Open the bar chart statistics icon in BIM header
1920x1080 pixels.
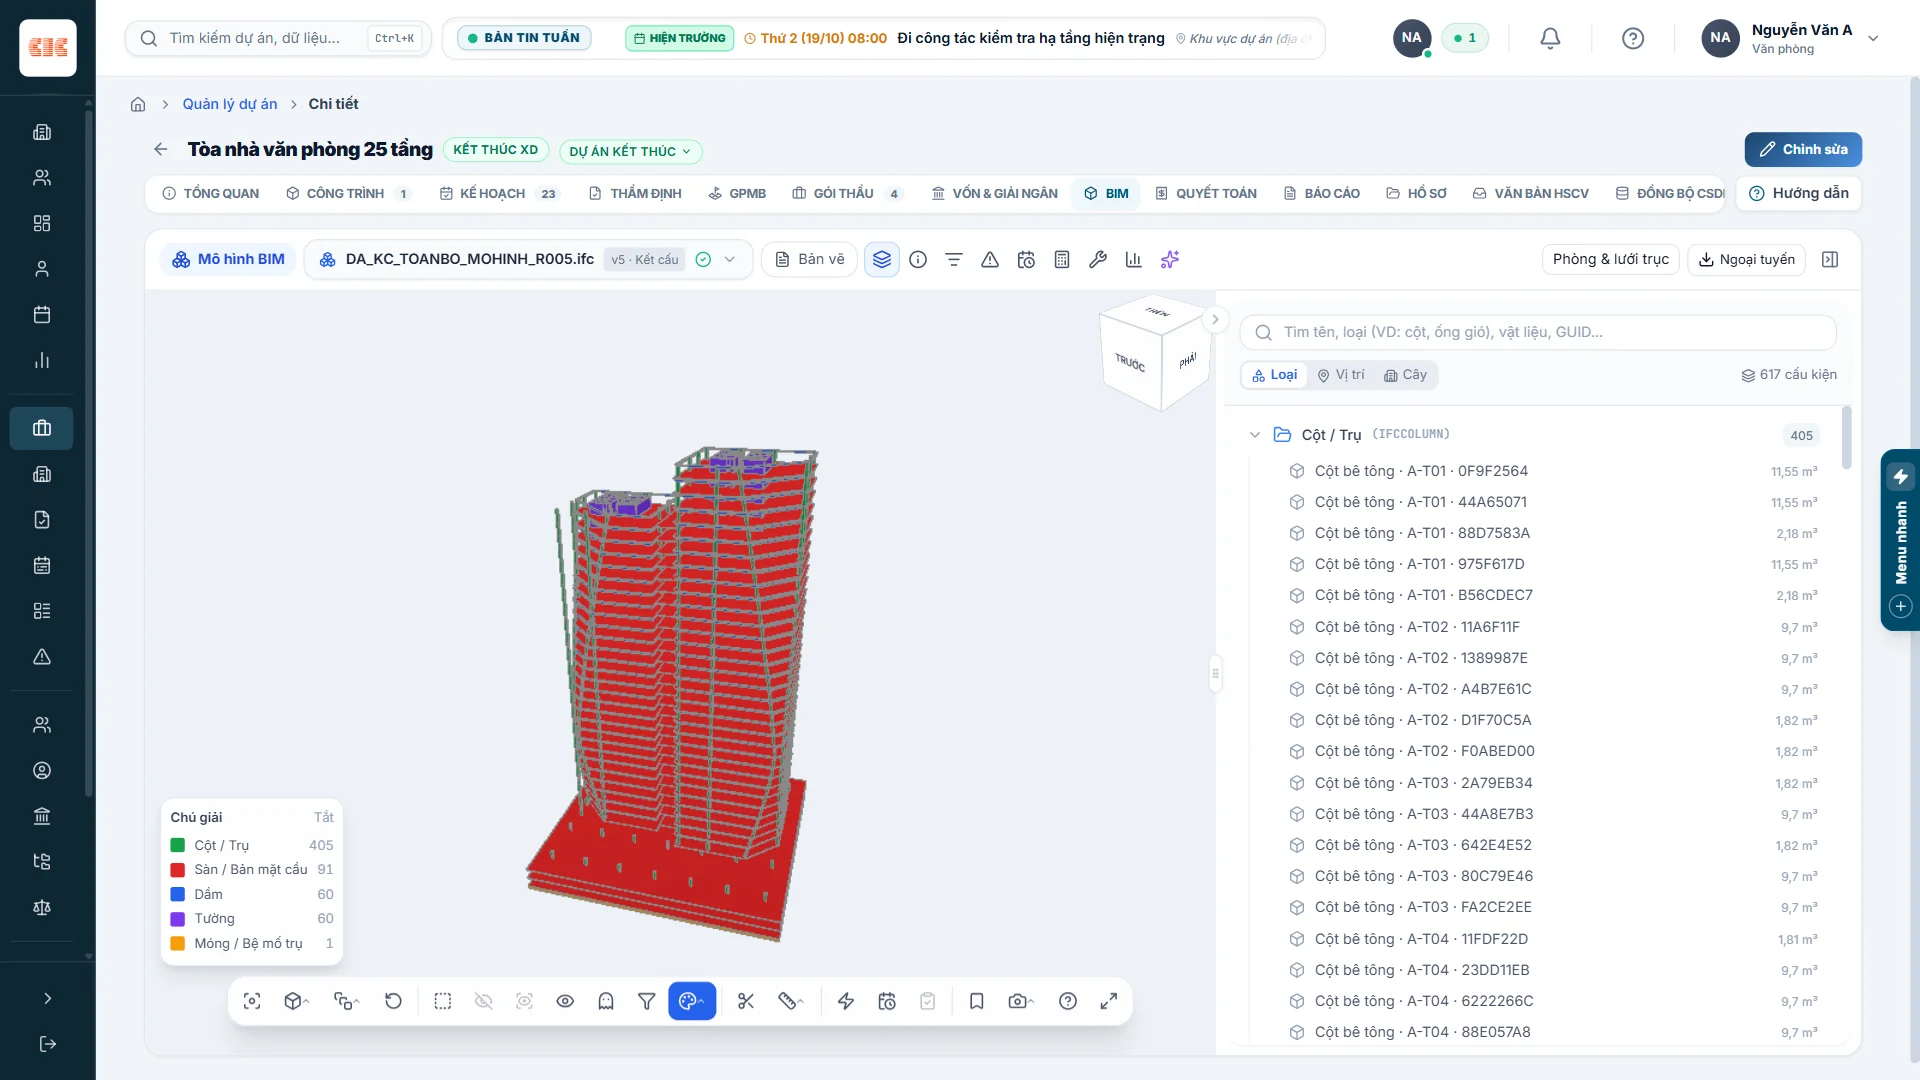(1134, 260)
